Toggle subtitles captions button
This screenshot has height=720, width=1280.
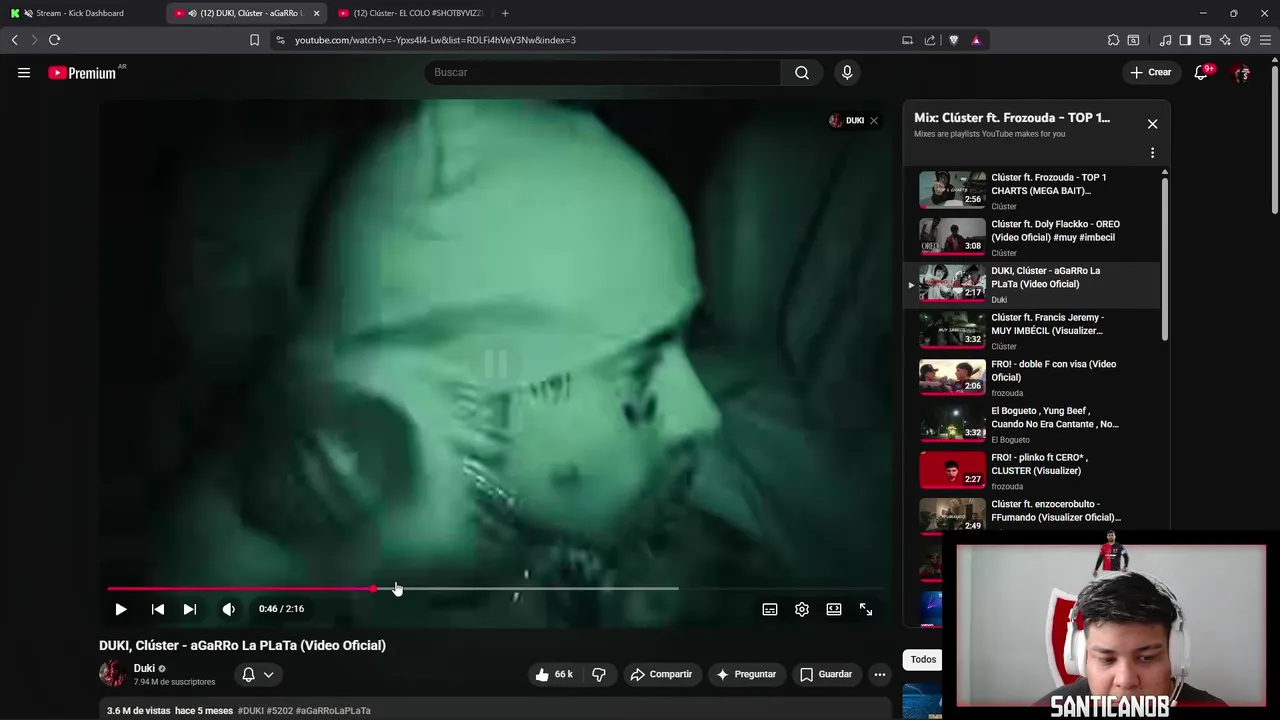[770, 609]
